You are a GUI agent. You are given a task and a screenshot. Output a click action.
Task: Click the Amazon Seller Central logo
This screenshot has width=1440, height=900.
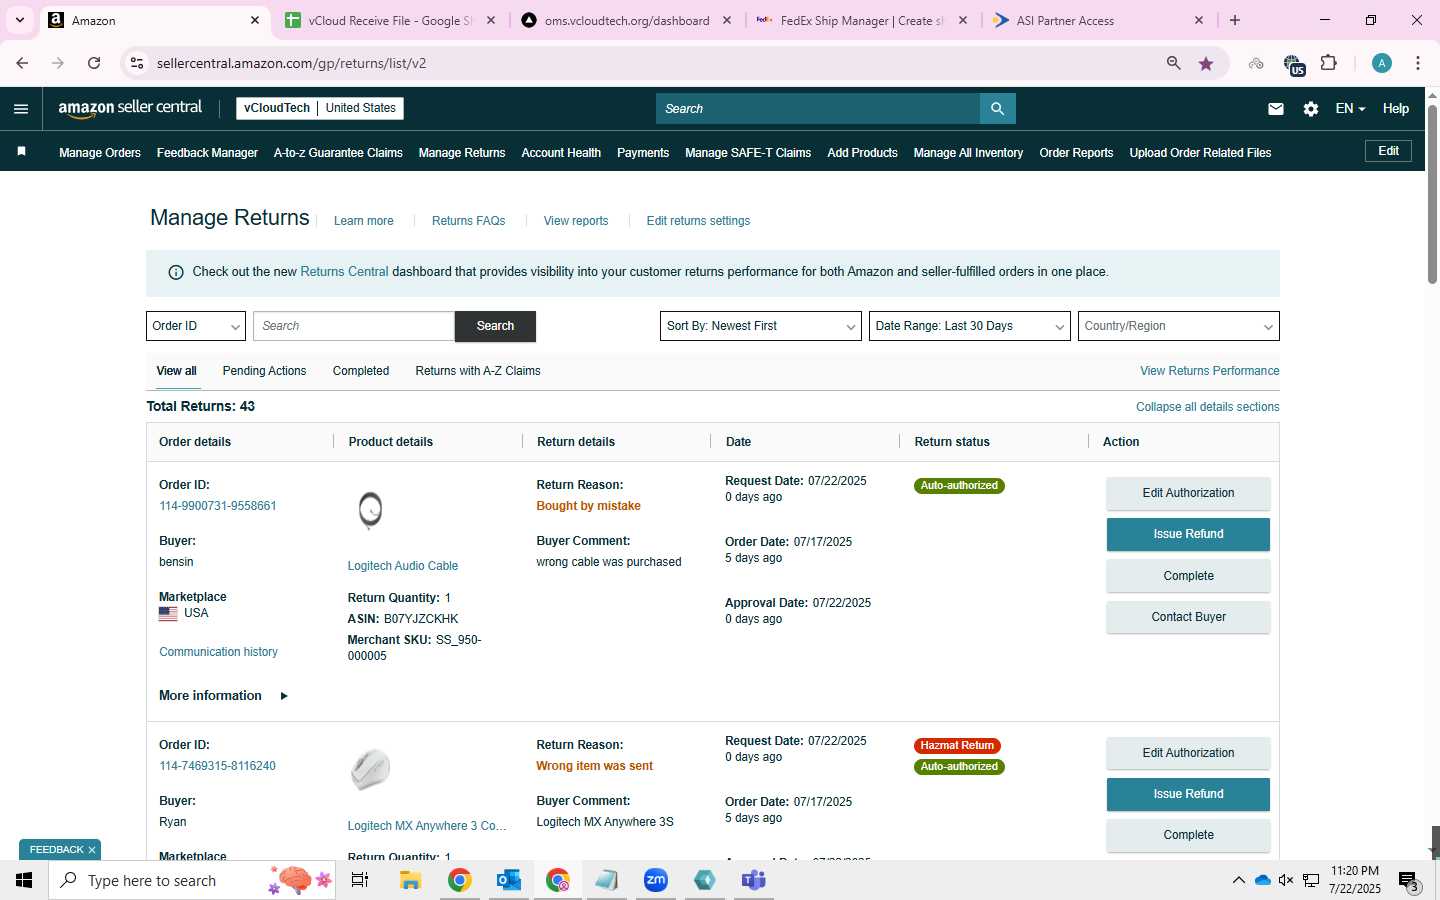(x=130, y=108)
